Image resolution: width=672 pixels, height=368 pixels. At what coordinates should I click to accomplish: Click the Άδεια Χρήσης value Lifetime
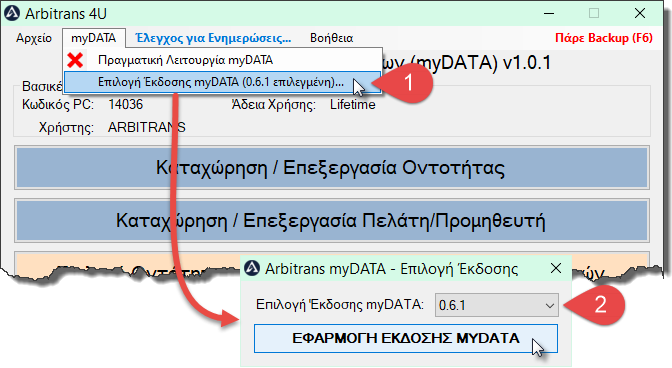(x=352, y=105)
